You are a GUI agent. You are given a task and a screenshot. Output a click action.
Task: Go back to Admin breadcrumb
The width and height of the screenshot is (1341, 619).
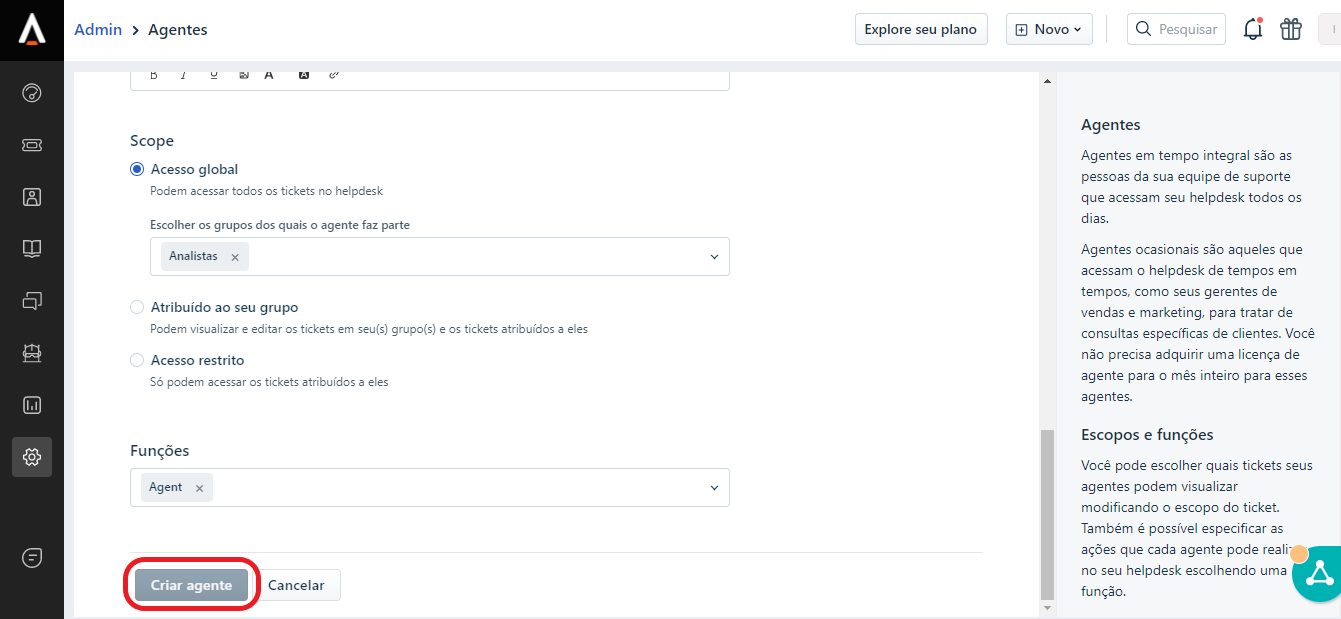coord(98,30)
